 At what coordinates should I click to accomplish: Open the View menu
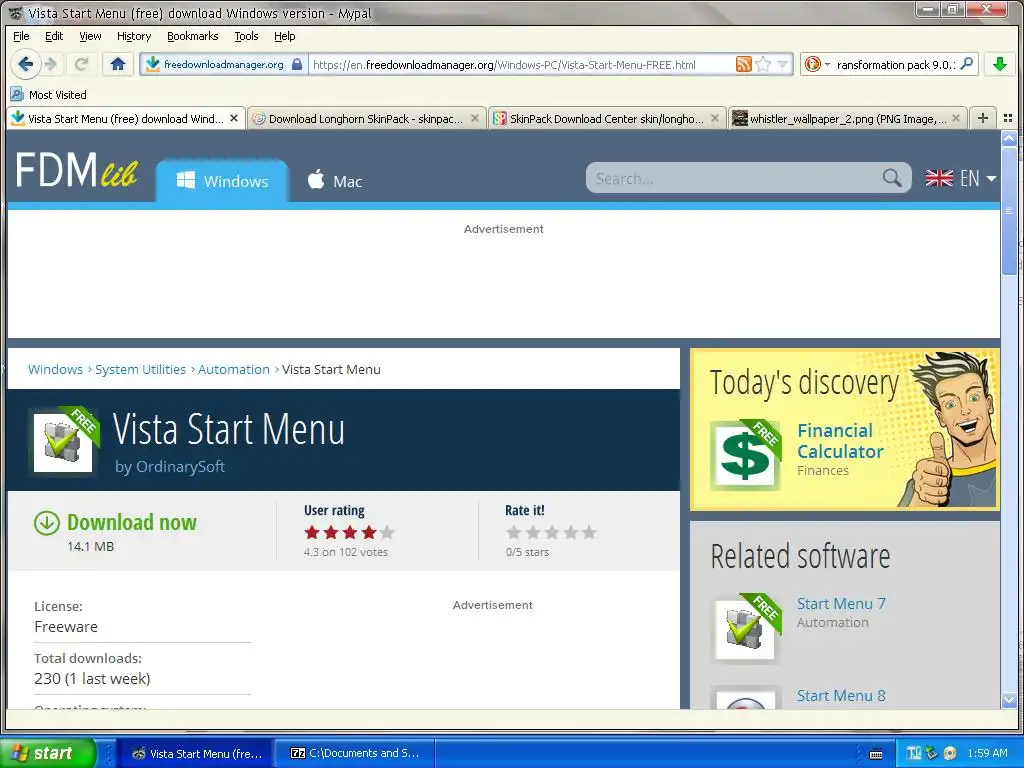[90, 36]
